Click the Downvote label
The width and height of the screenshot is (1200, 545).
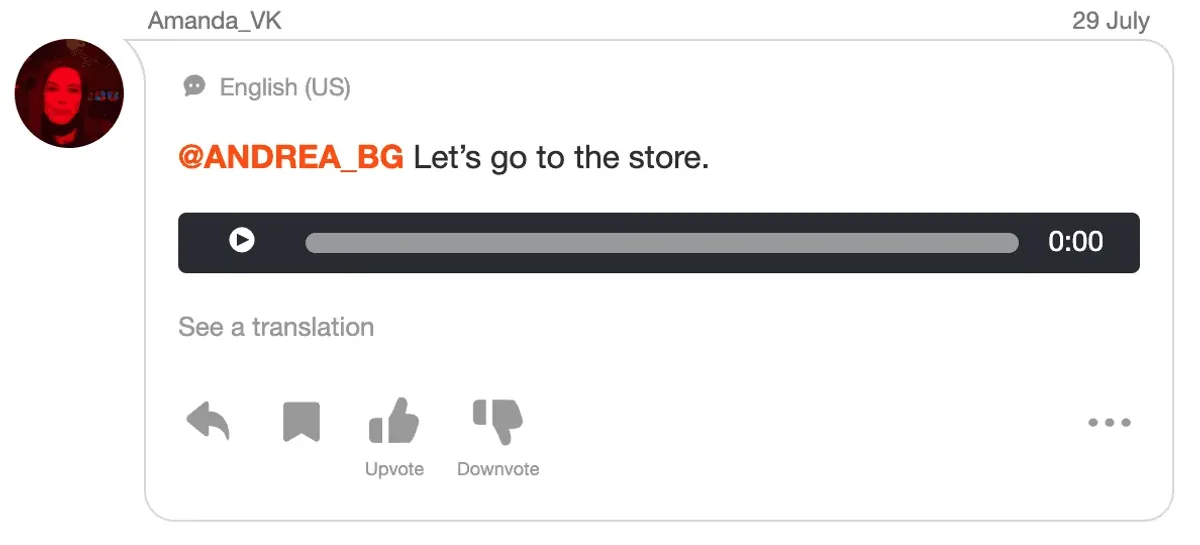[498, 469]
